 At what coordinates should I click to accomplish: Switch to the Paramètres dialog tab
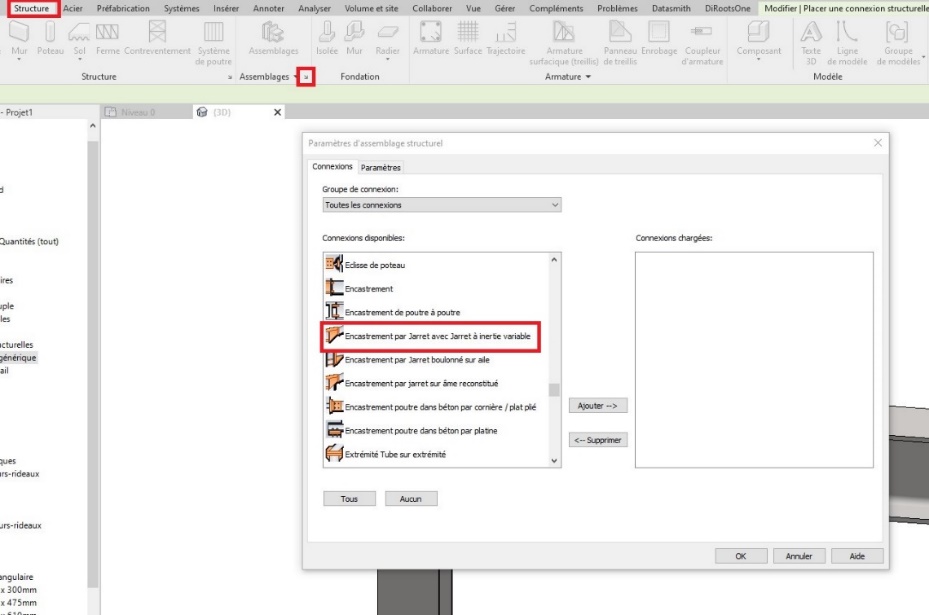pyautogui.click(x=381, y=168)
